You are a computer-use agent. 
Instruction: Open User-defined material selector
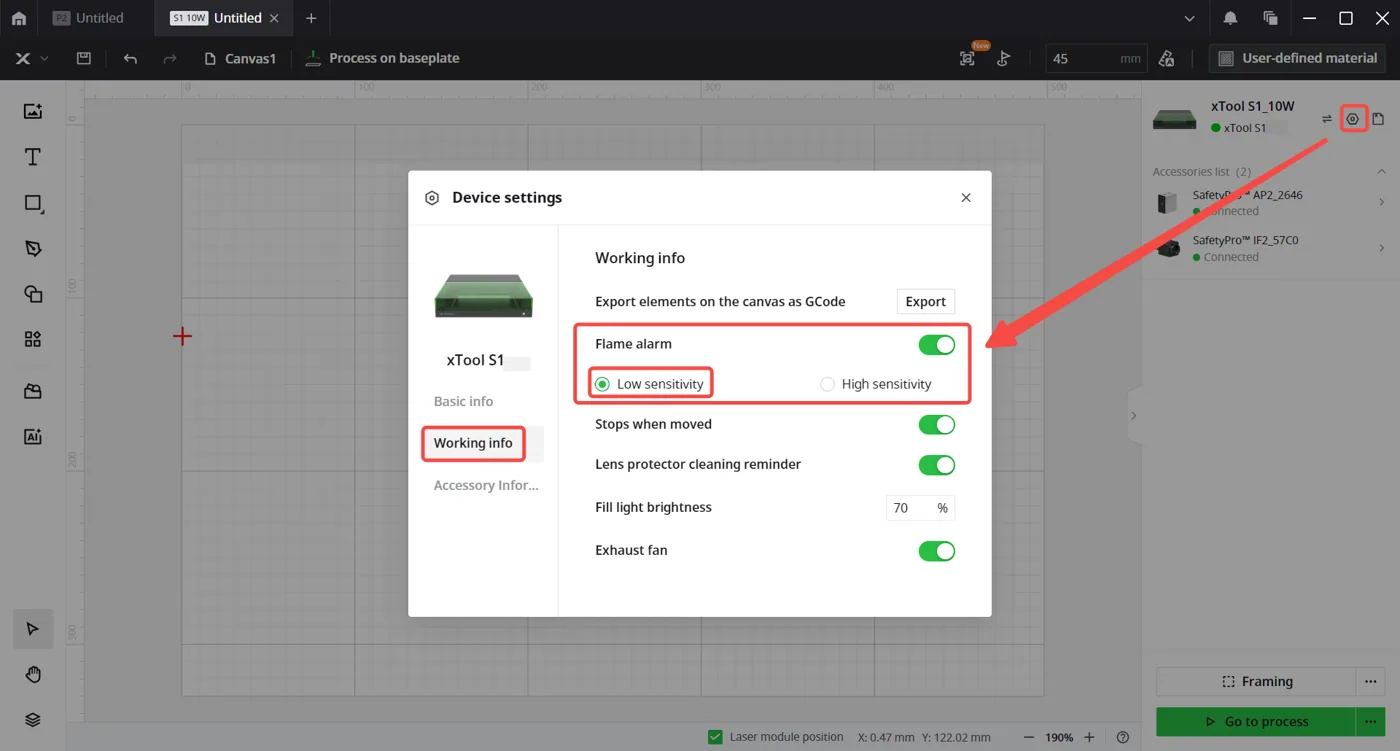1298,59
